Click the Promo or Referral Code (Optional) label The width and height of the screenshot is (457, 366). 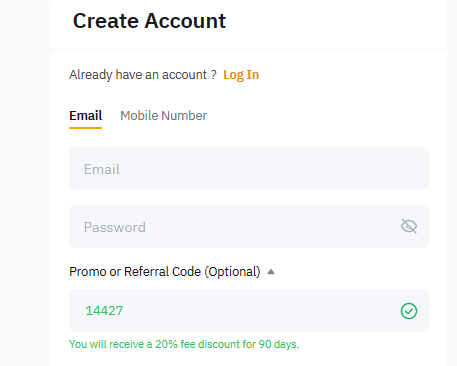[x=165, y=272]
